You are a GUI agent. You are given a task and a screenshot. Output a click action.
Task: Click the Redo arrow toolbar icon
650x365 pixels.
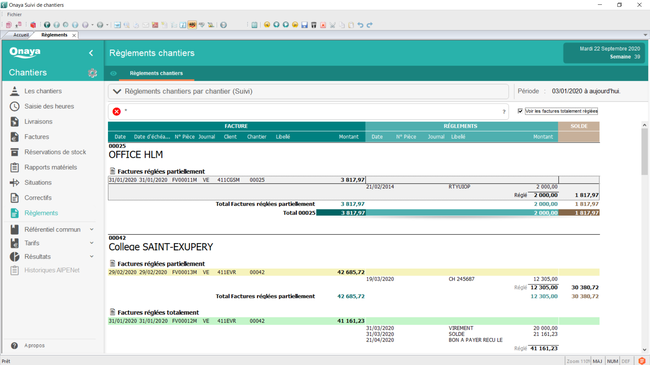tap(369, 25)
